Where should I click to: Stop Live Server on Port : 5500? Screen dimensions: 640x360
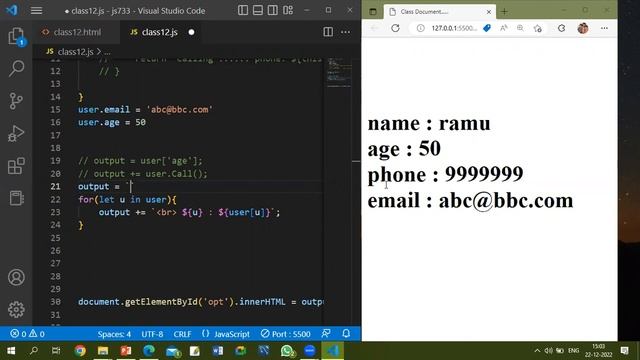pos(286,334)
